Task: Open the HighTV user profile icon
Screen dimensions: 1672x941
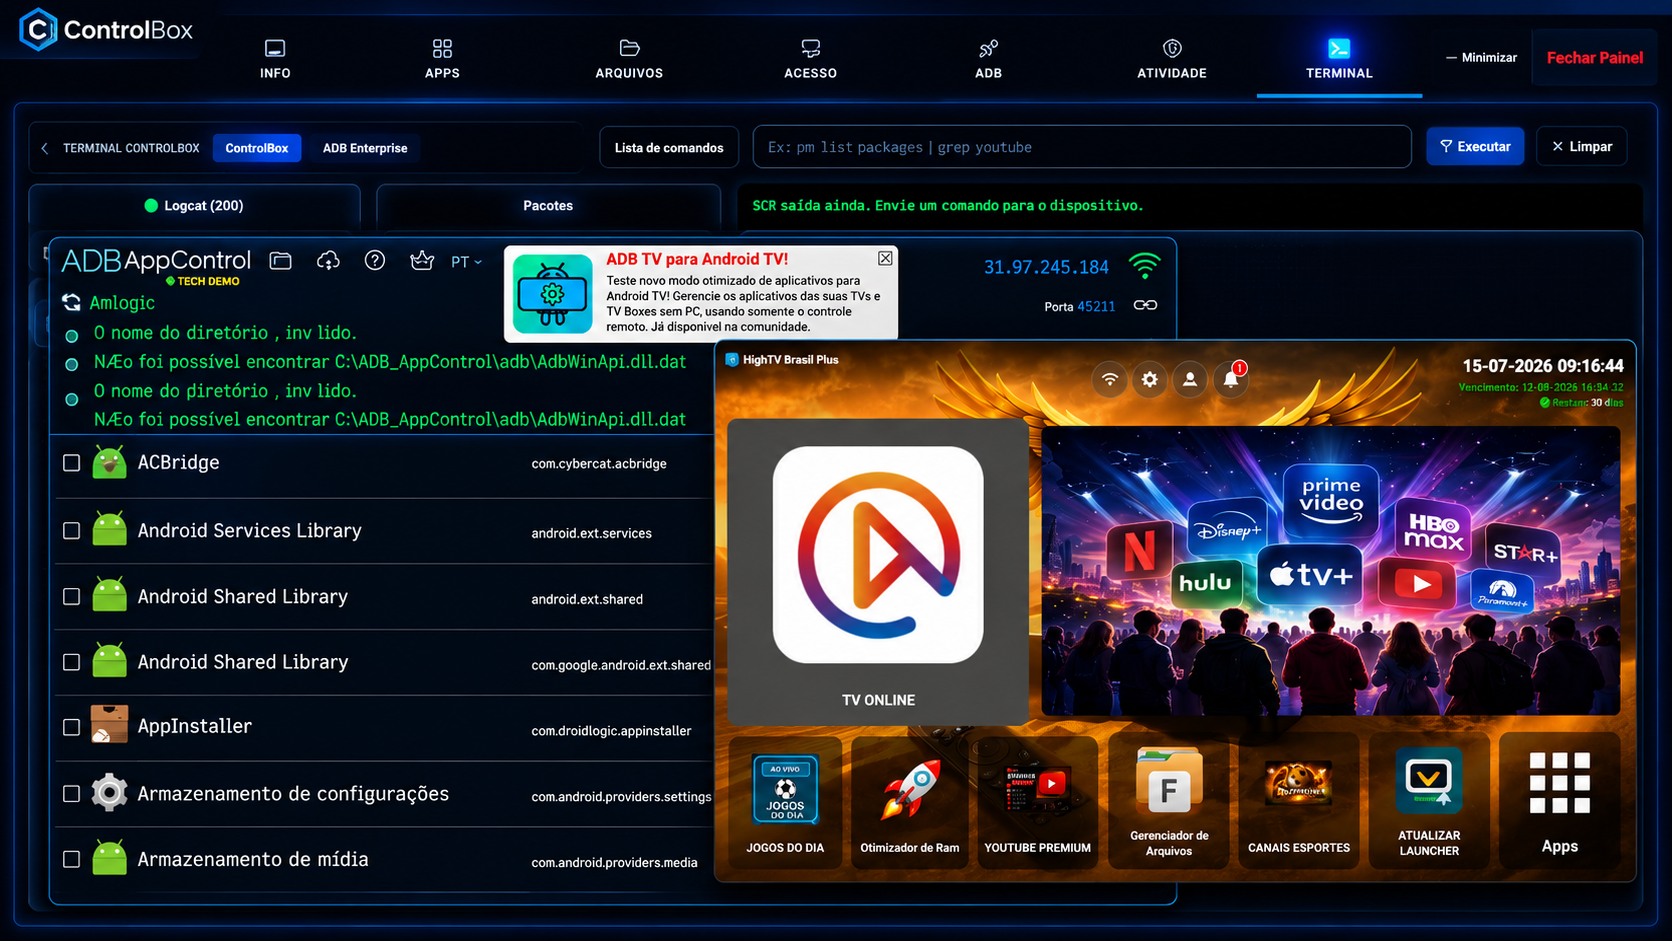Action: (x=1190, y=379)
